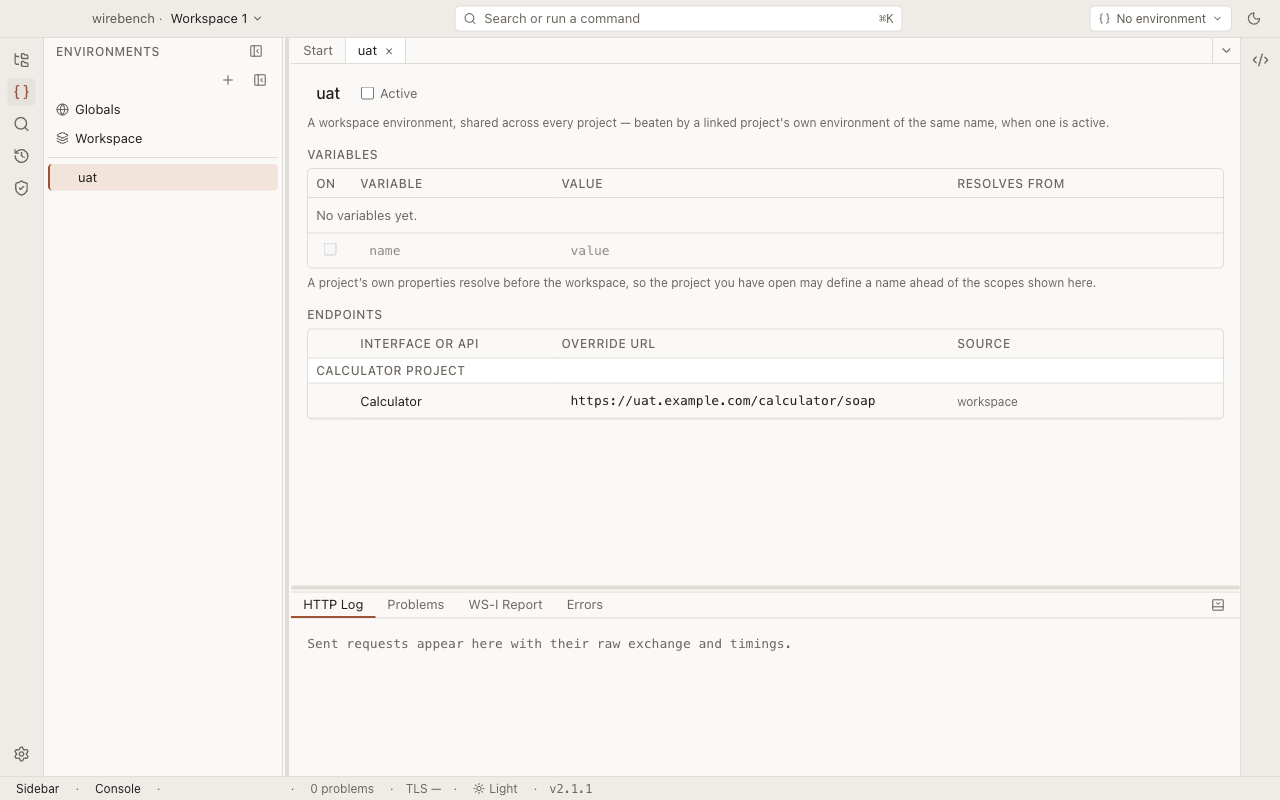Click the SOURCE column header
Image resolution: width=1280 pixels, height=800 pixels.
[983, 344]
